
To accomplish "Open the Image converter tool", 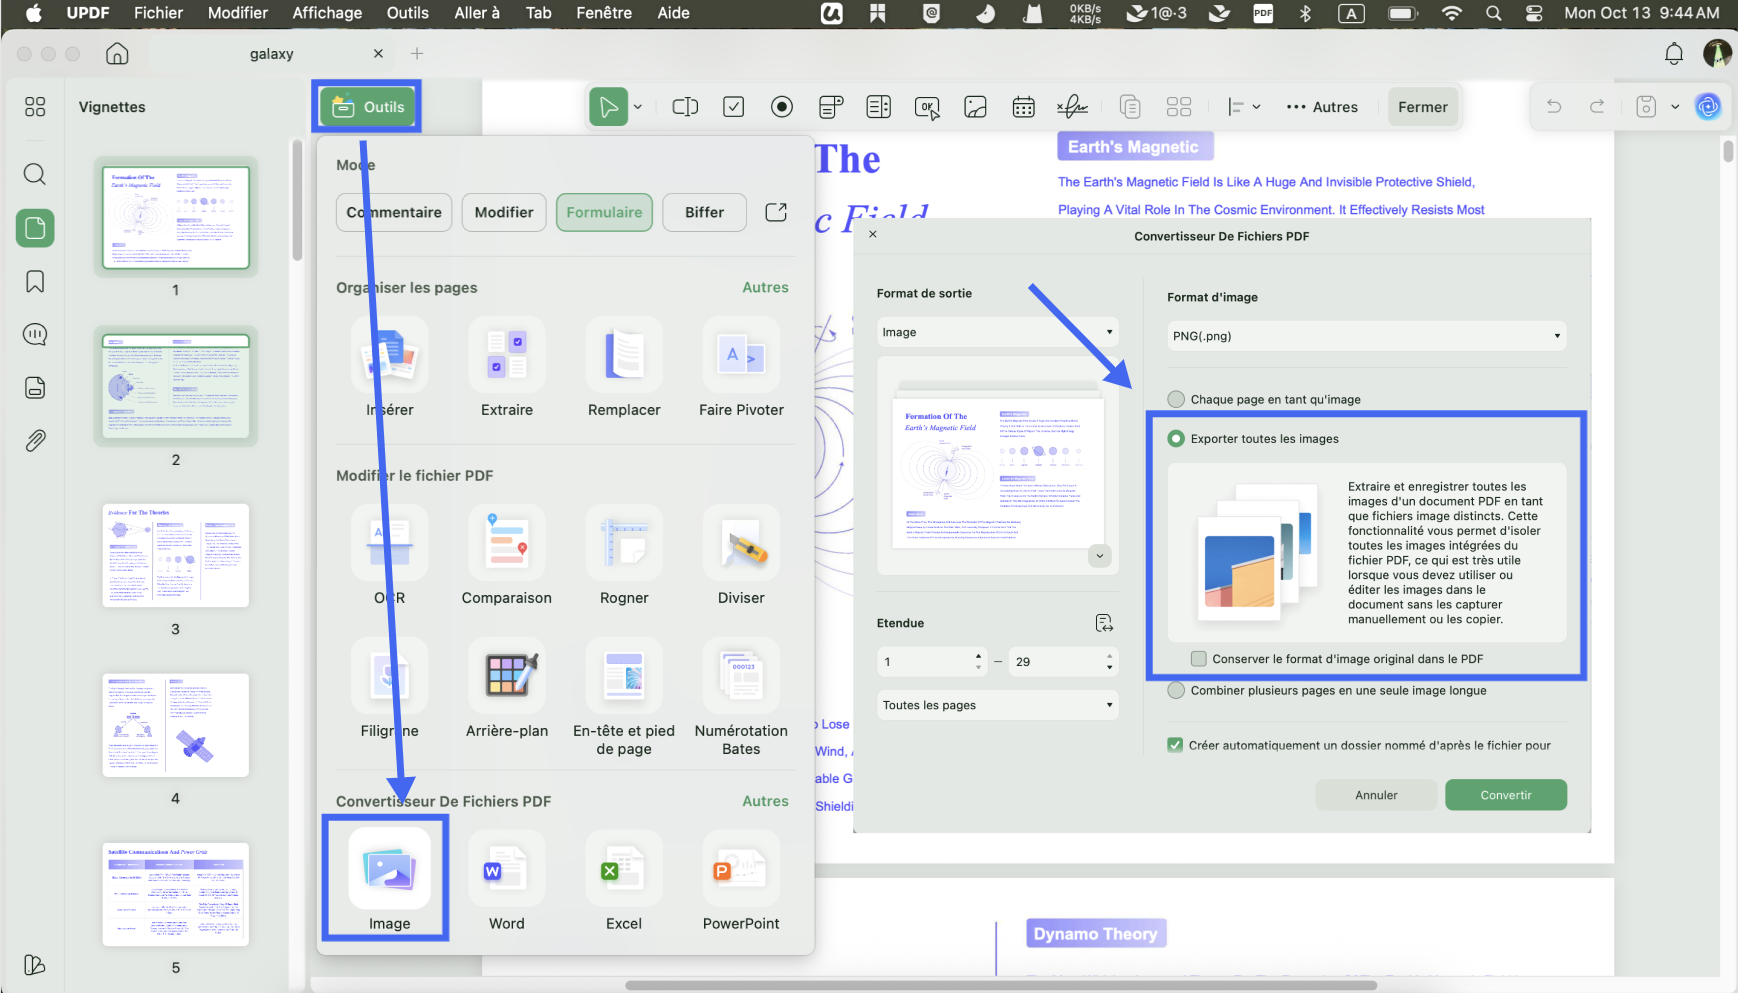I will pyautogui.click(x=390, y=882).
